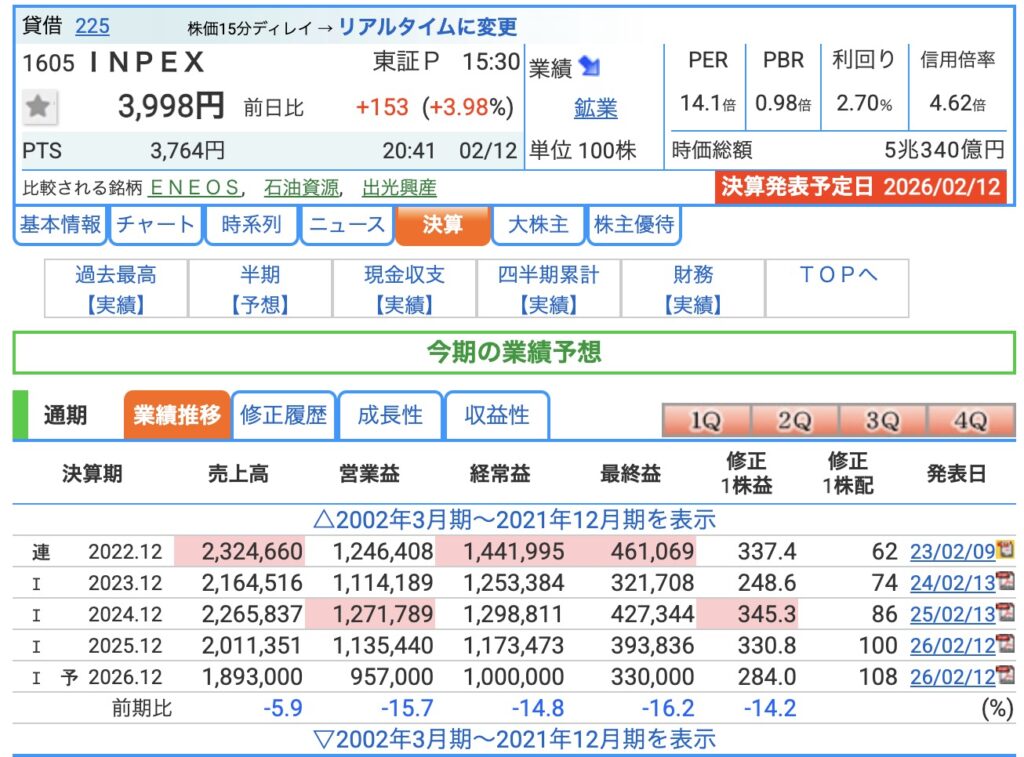1024x757 pixels.
Task: Open the ENEOS comparison stock link
Action: (x=195, y=187)
